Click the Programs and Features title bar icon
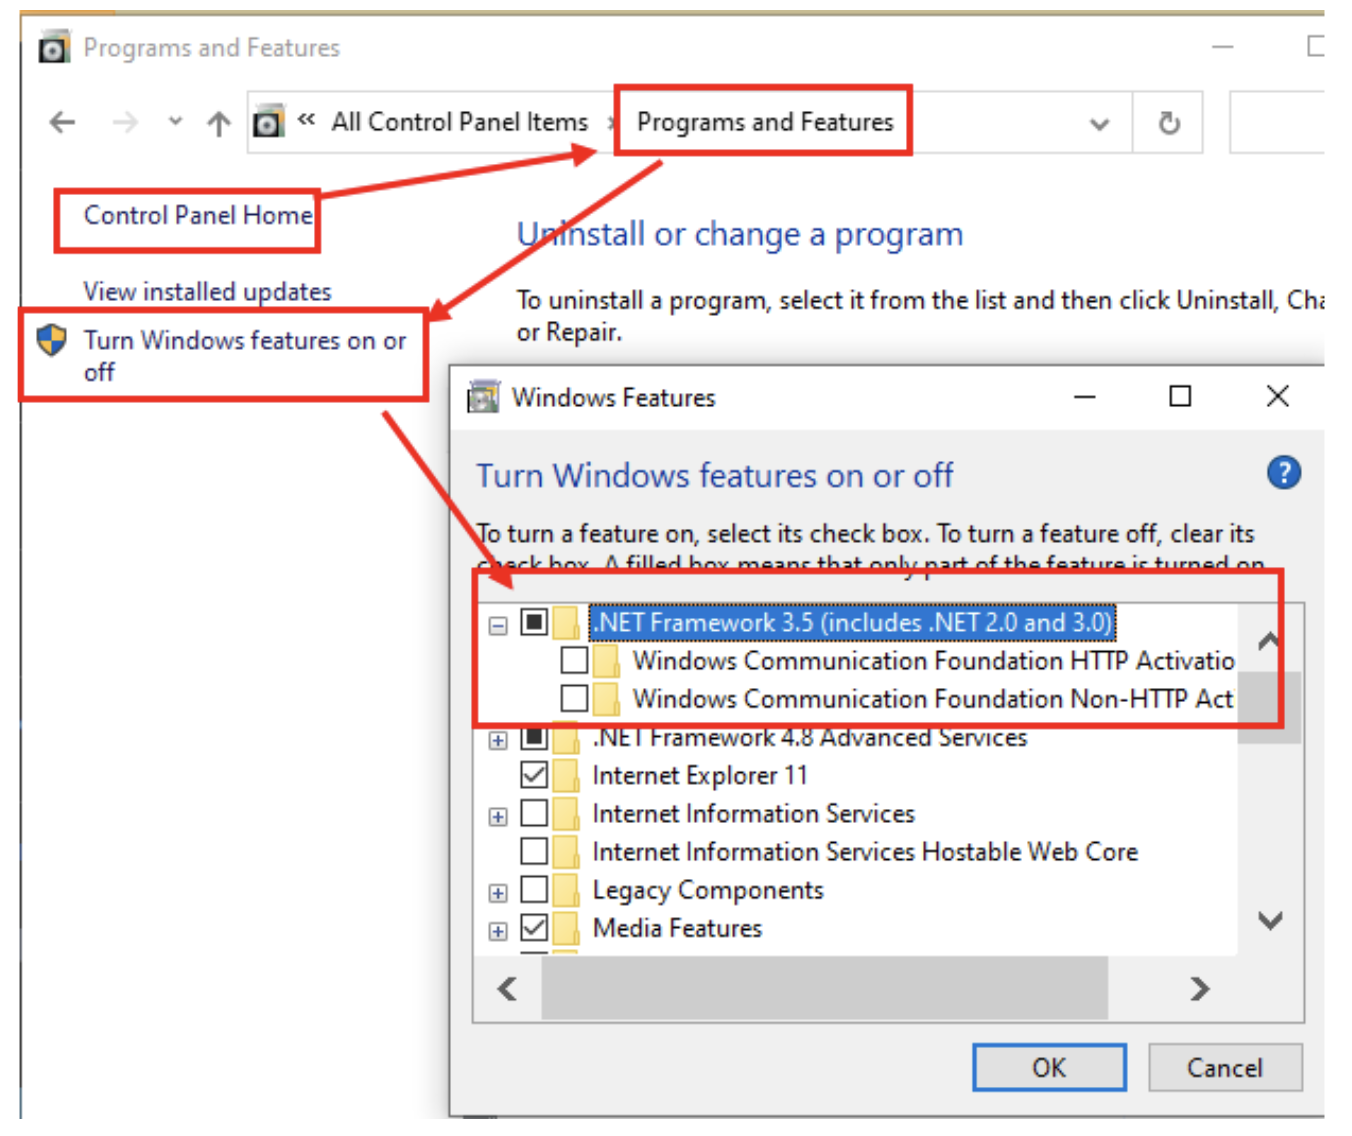 (54, 47)
